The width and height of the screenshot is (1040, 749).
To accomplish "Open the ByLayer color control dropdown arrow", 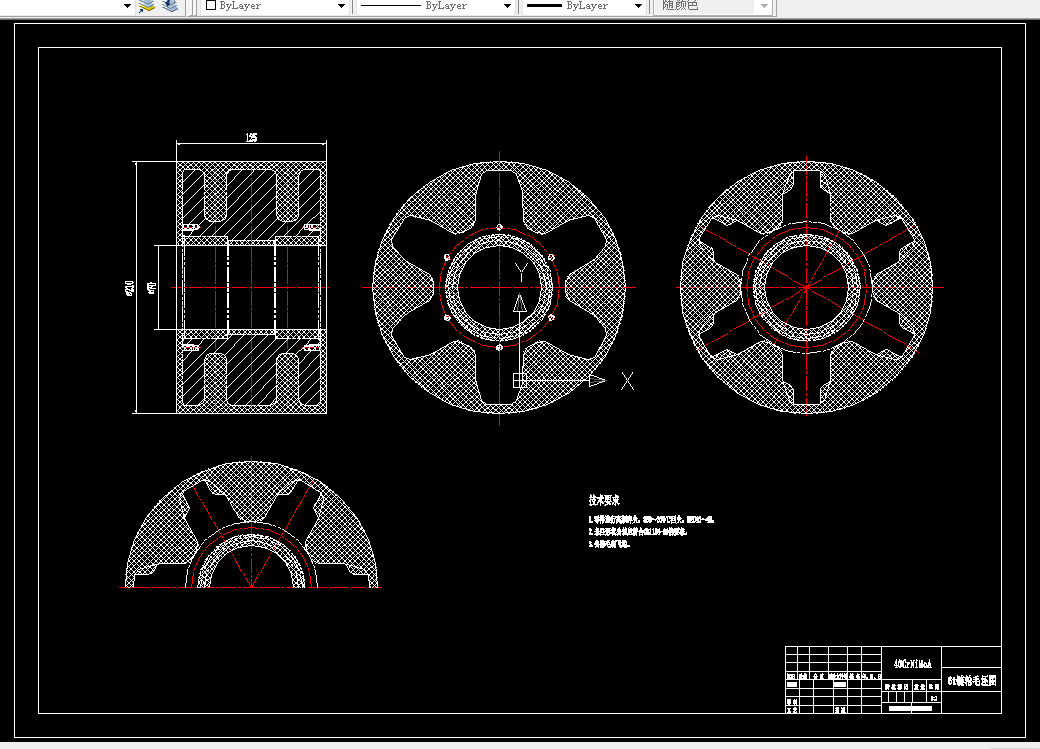I will coord(341,6).
